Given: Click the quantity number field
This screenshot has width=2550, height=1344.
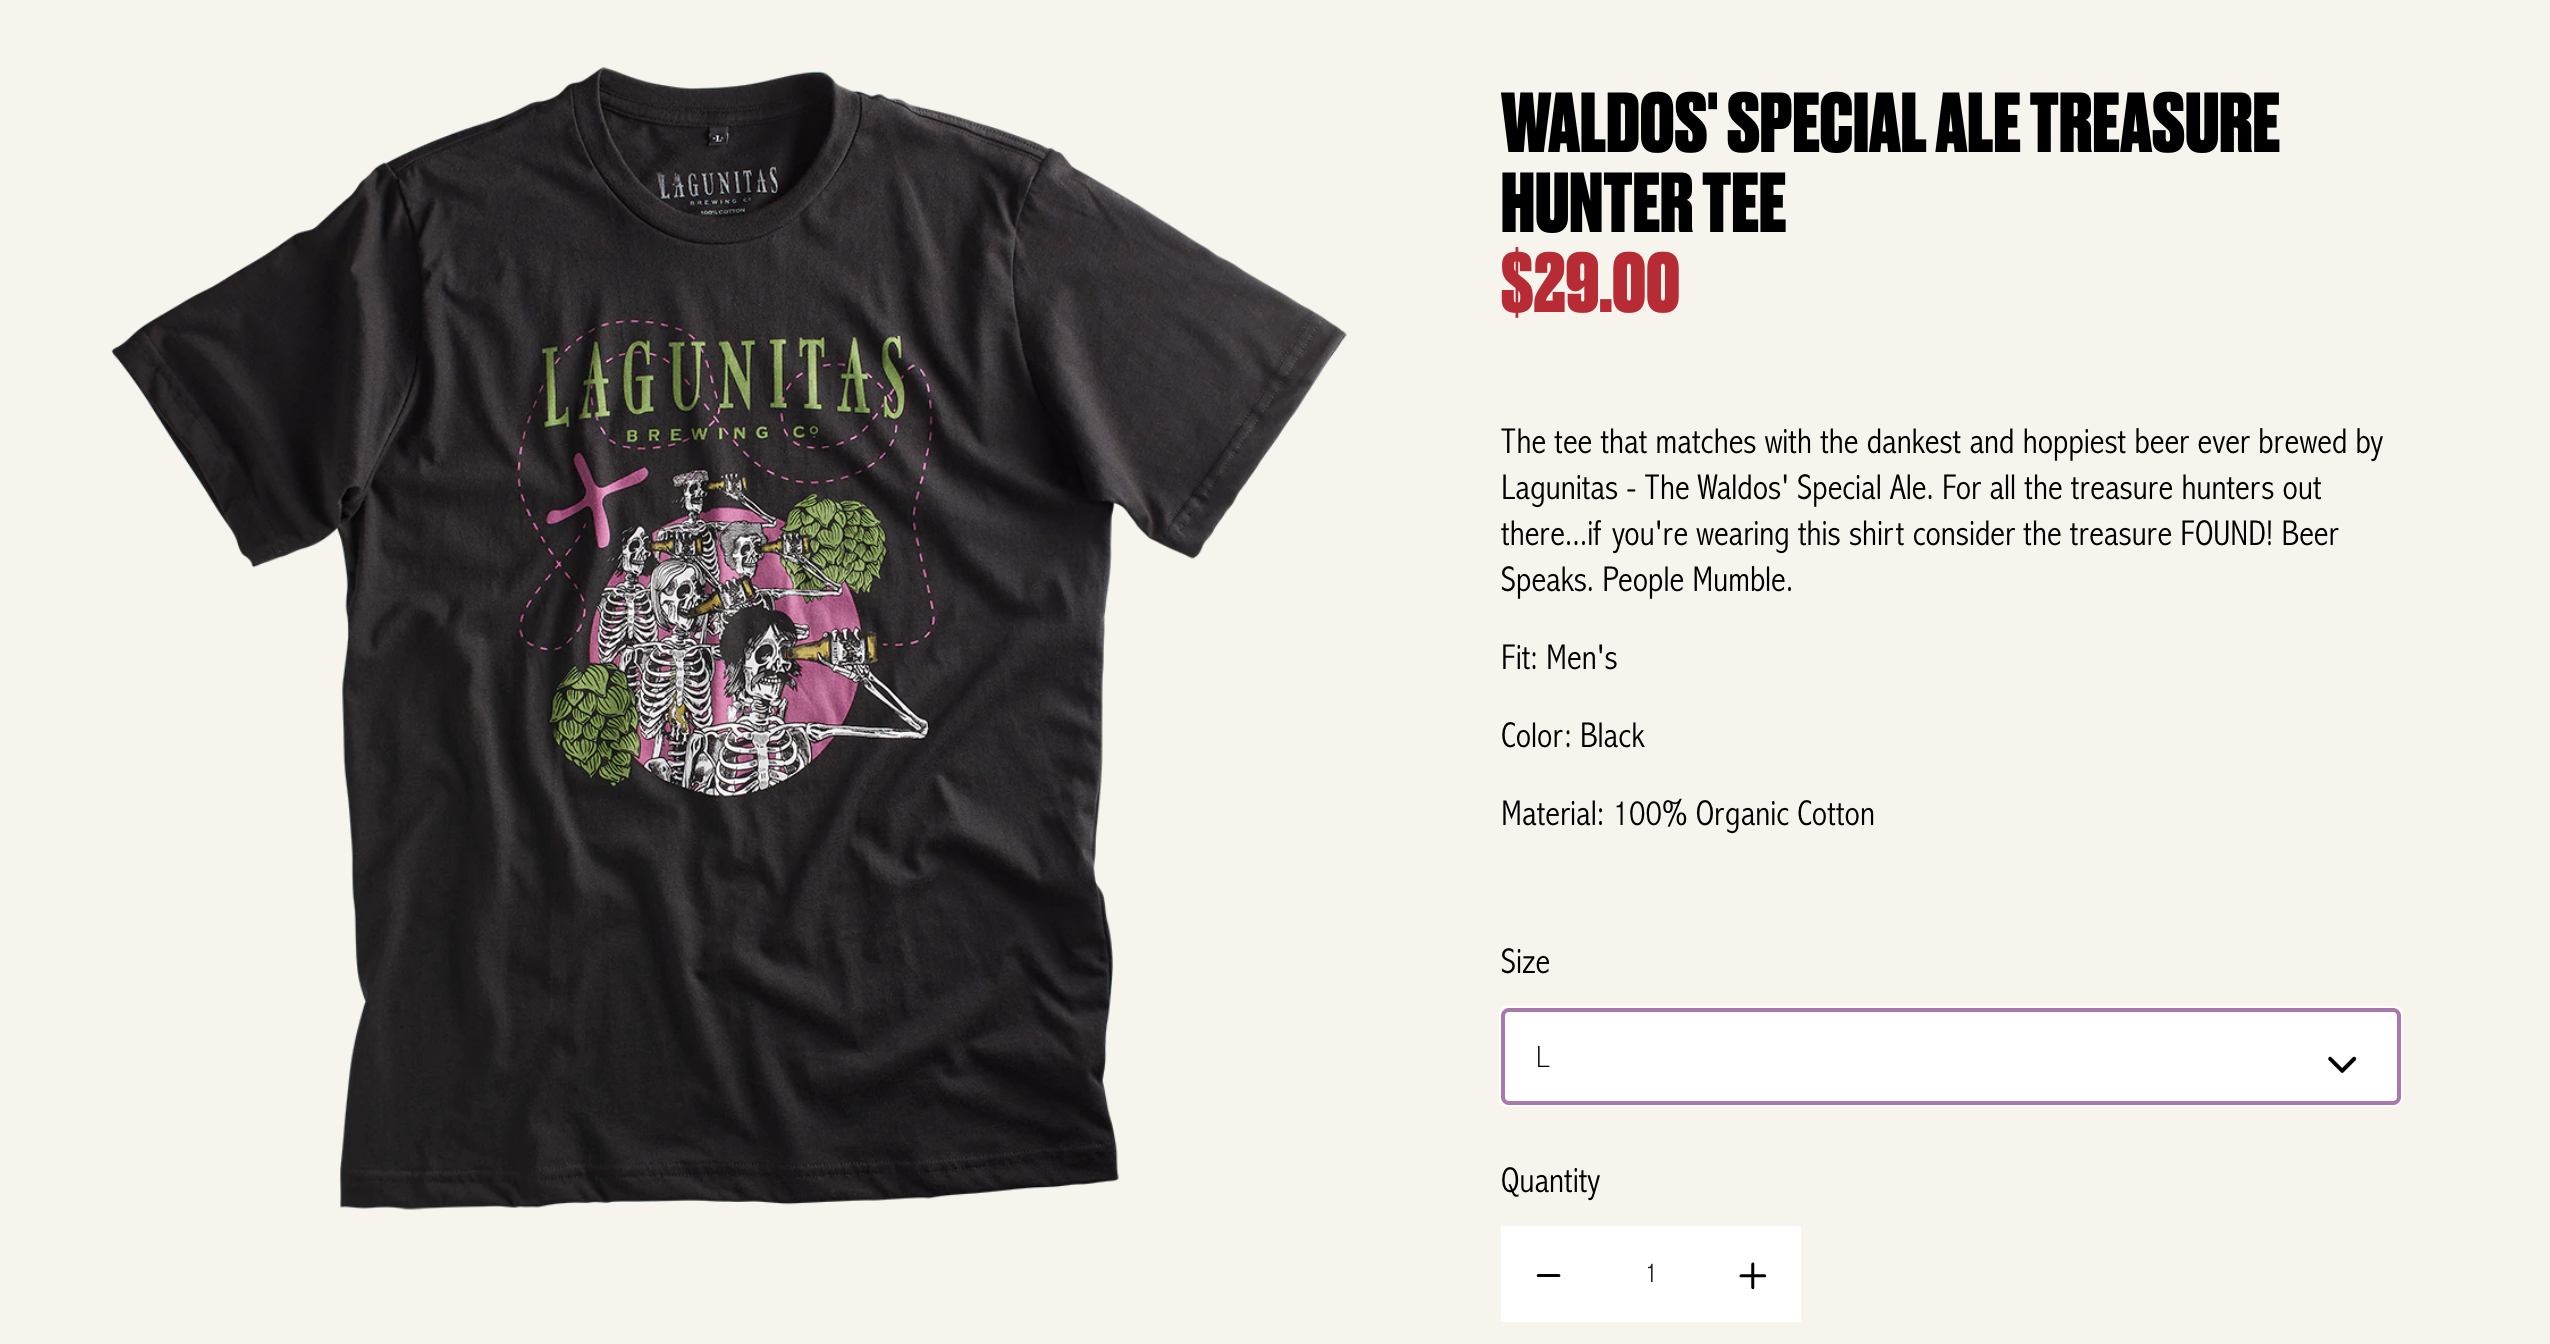Looking at the screenshot, I should (x=1651, y=1273).
